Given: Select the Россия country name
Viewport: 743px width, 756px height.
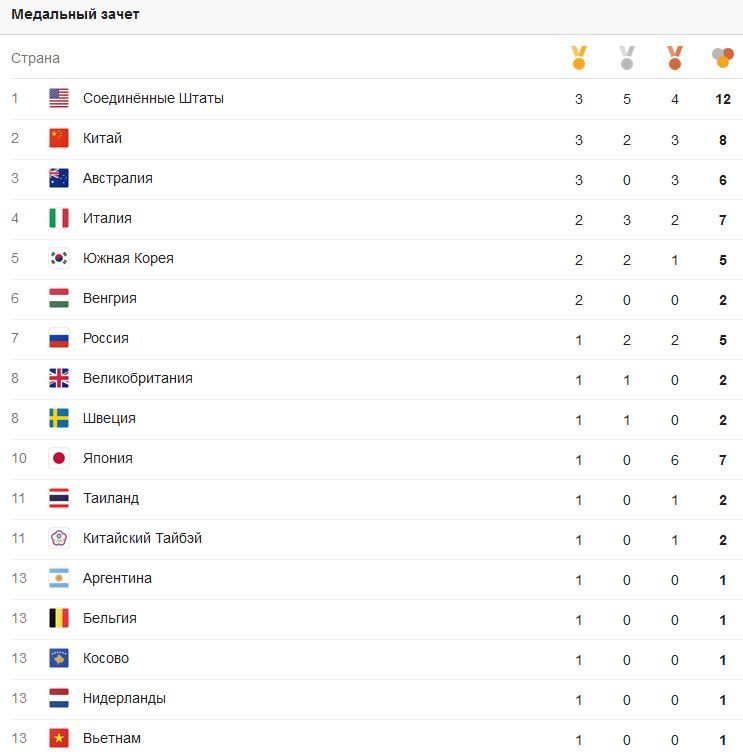Looking at the screenshot, I should pos(106,338).
